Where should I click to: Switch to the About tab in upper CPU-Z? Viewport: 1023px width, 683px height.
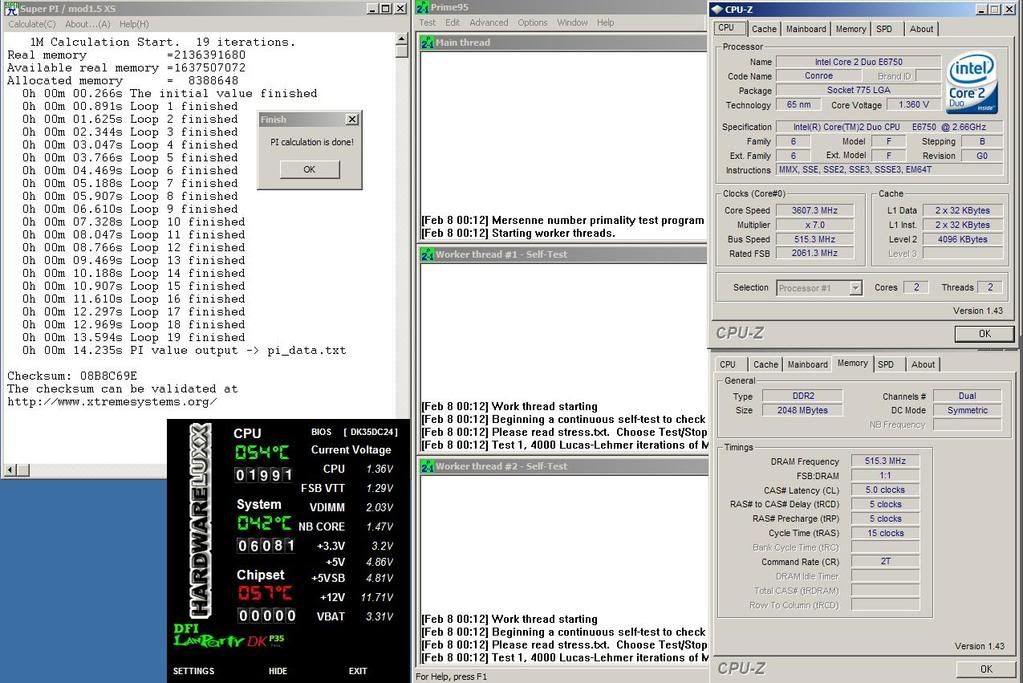921,29
